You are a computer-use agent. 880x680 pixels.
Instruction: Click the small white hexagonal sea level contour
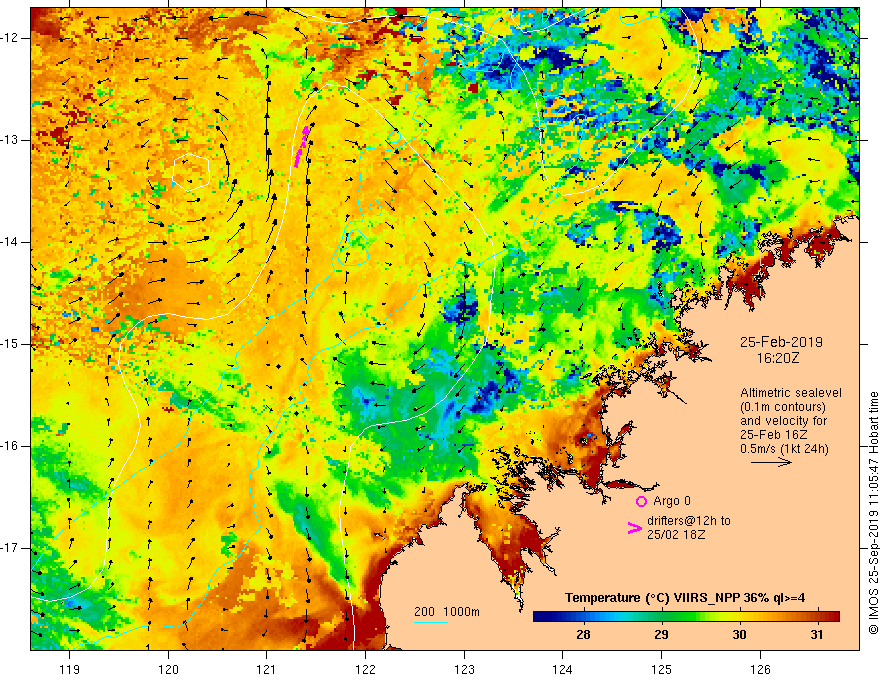pyautogui.click(x=191, y=172)
